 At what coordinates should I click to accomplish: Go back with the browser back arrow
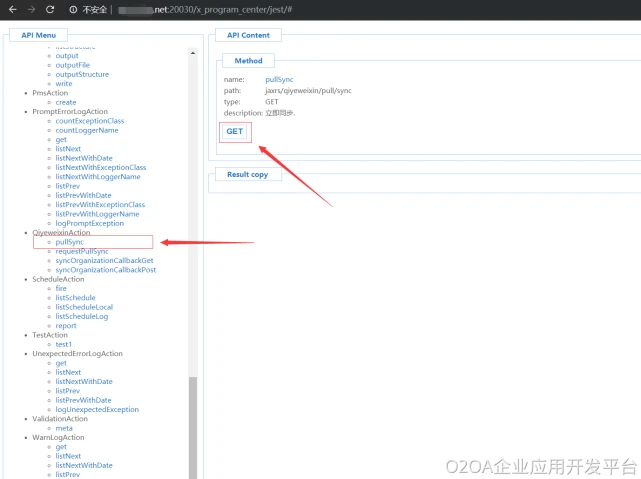[13, 9]
